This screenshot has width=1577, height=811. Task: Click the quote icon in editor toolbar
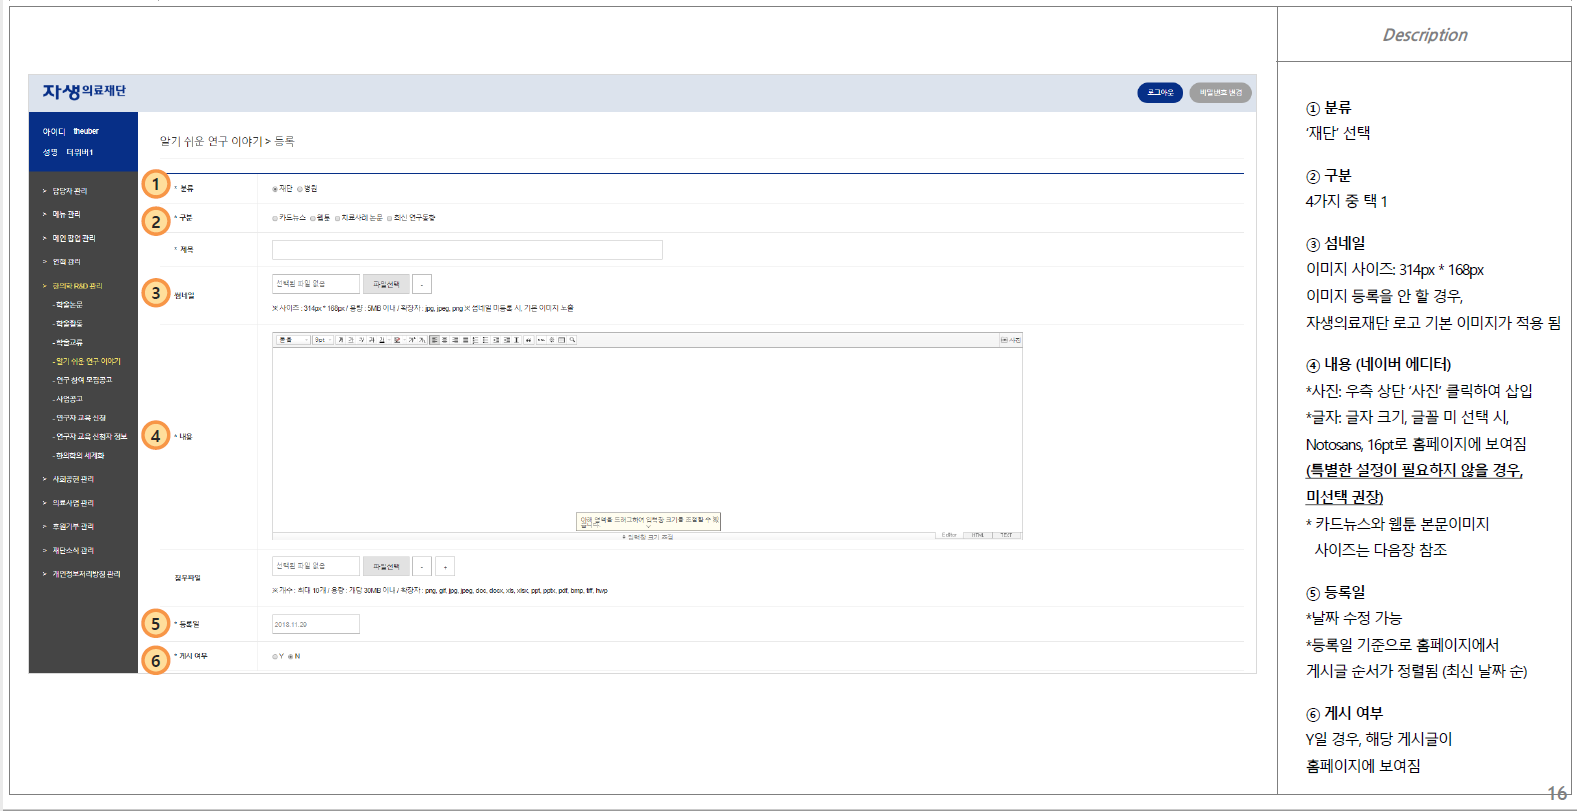pos(528,340)
